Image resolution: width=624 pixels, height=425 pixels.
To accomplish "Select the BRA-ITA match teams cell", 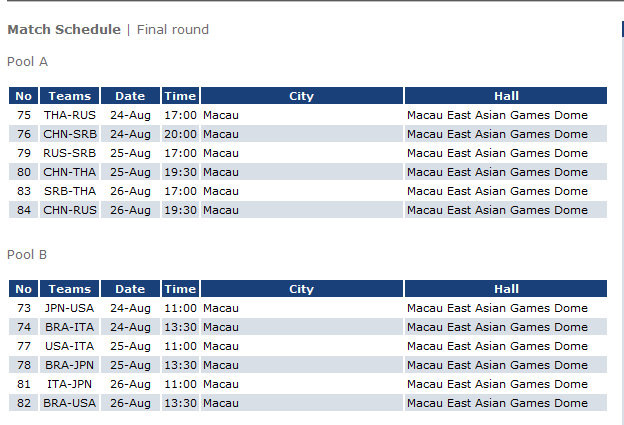I will point(69,327).
